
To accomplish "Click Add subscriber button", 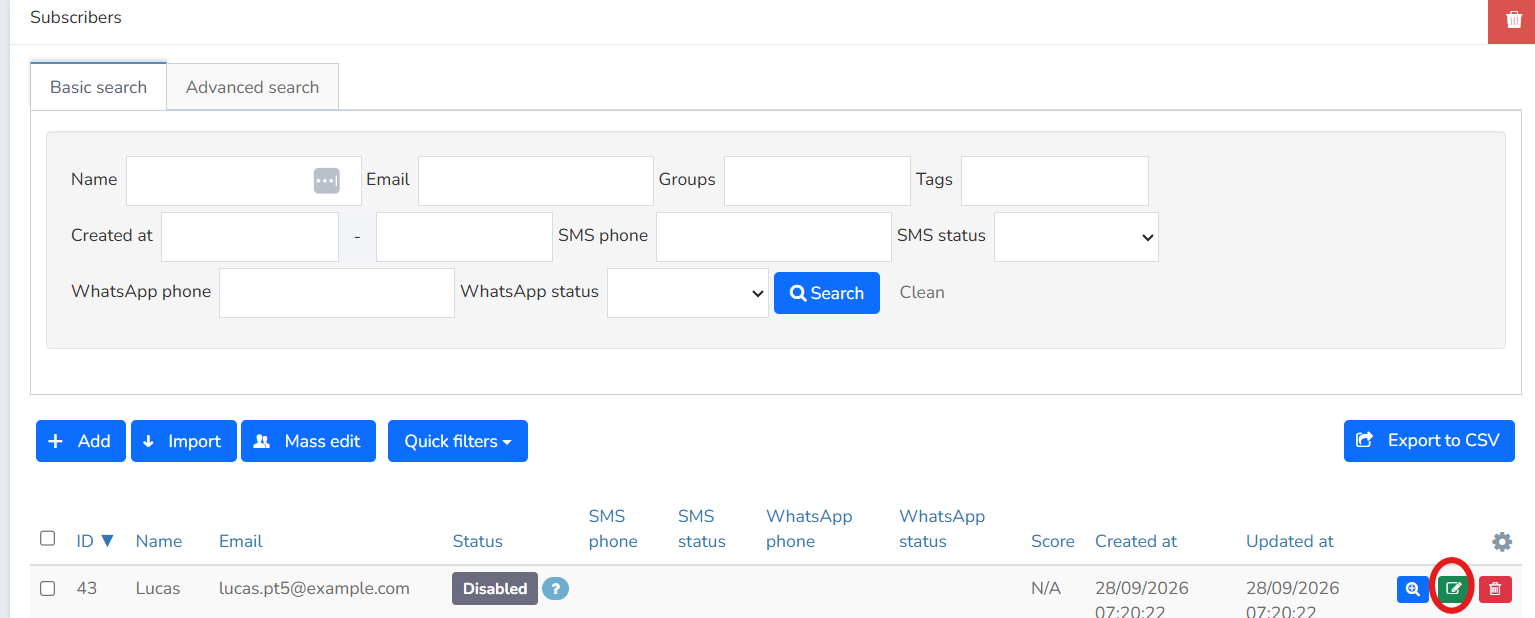I will 81,441.
